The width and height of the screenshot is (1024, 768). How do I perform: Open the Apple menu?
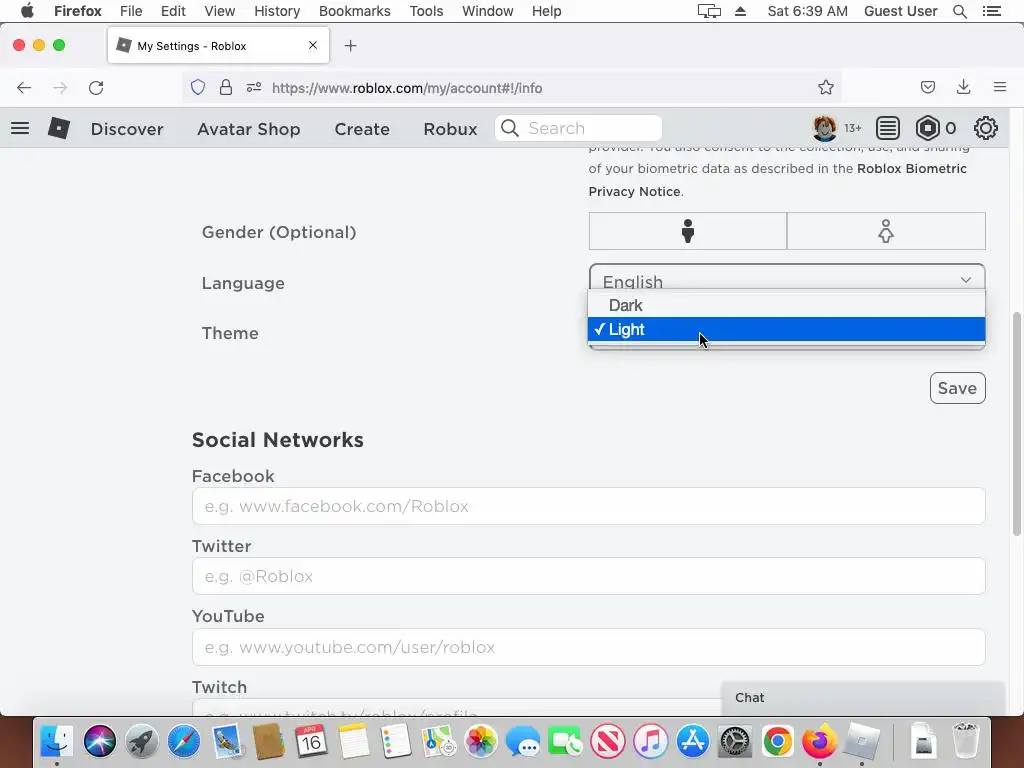point(27,11)
